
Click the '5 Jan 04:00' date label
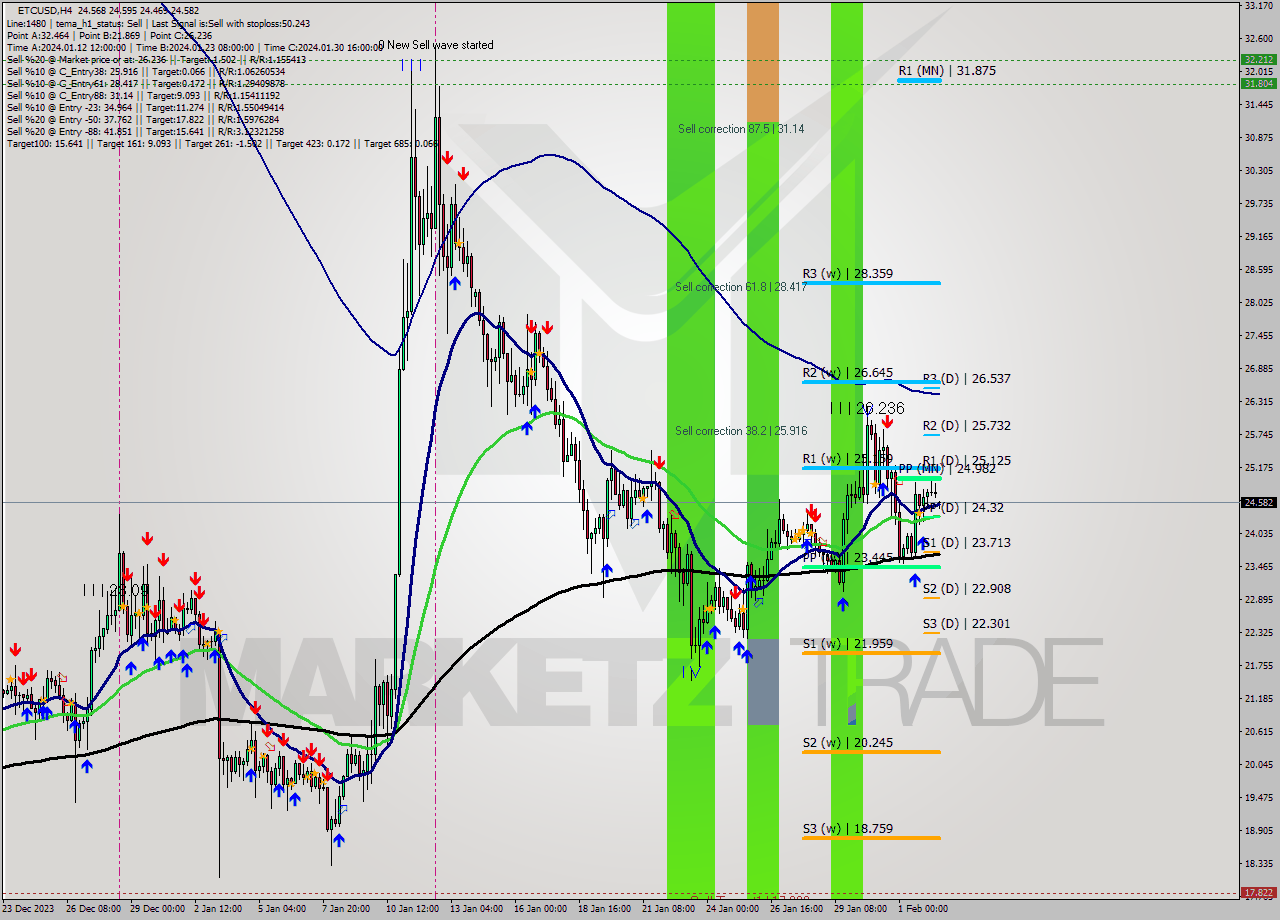pyautogui.click(x=283, y=909)
